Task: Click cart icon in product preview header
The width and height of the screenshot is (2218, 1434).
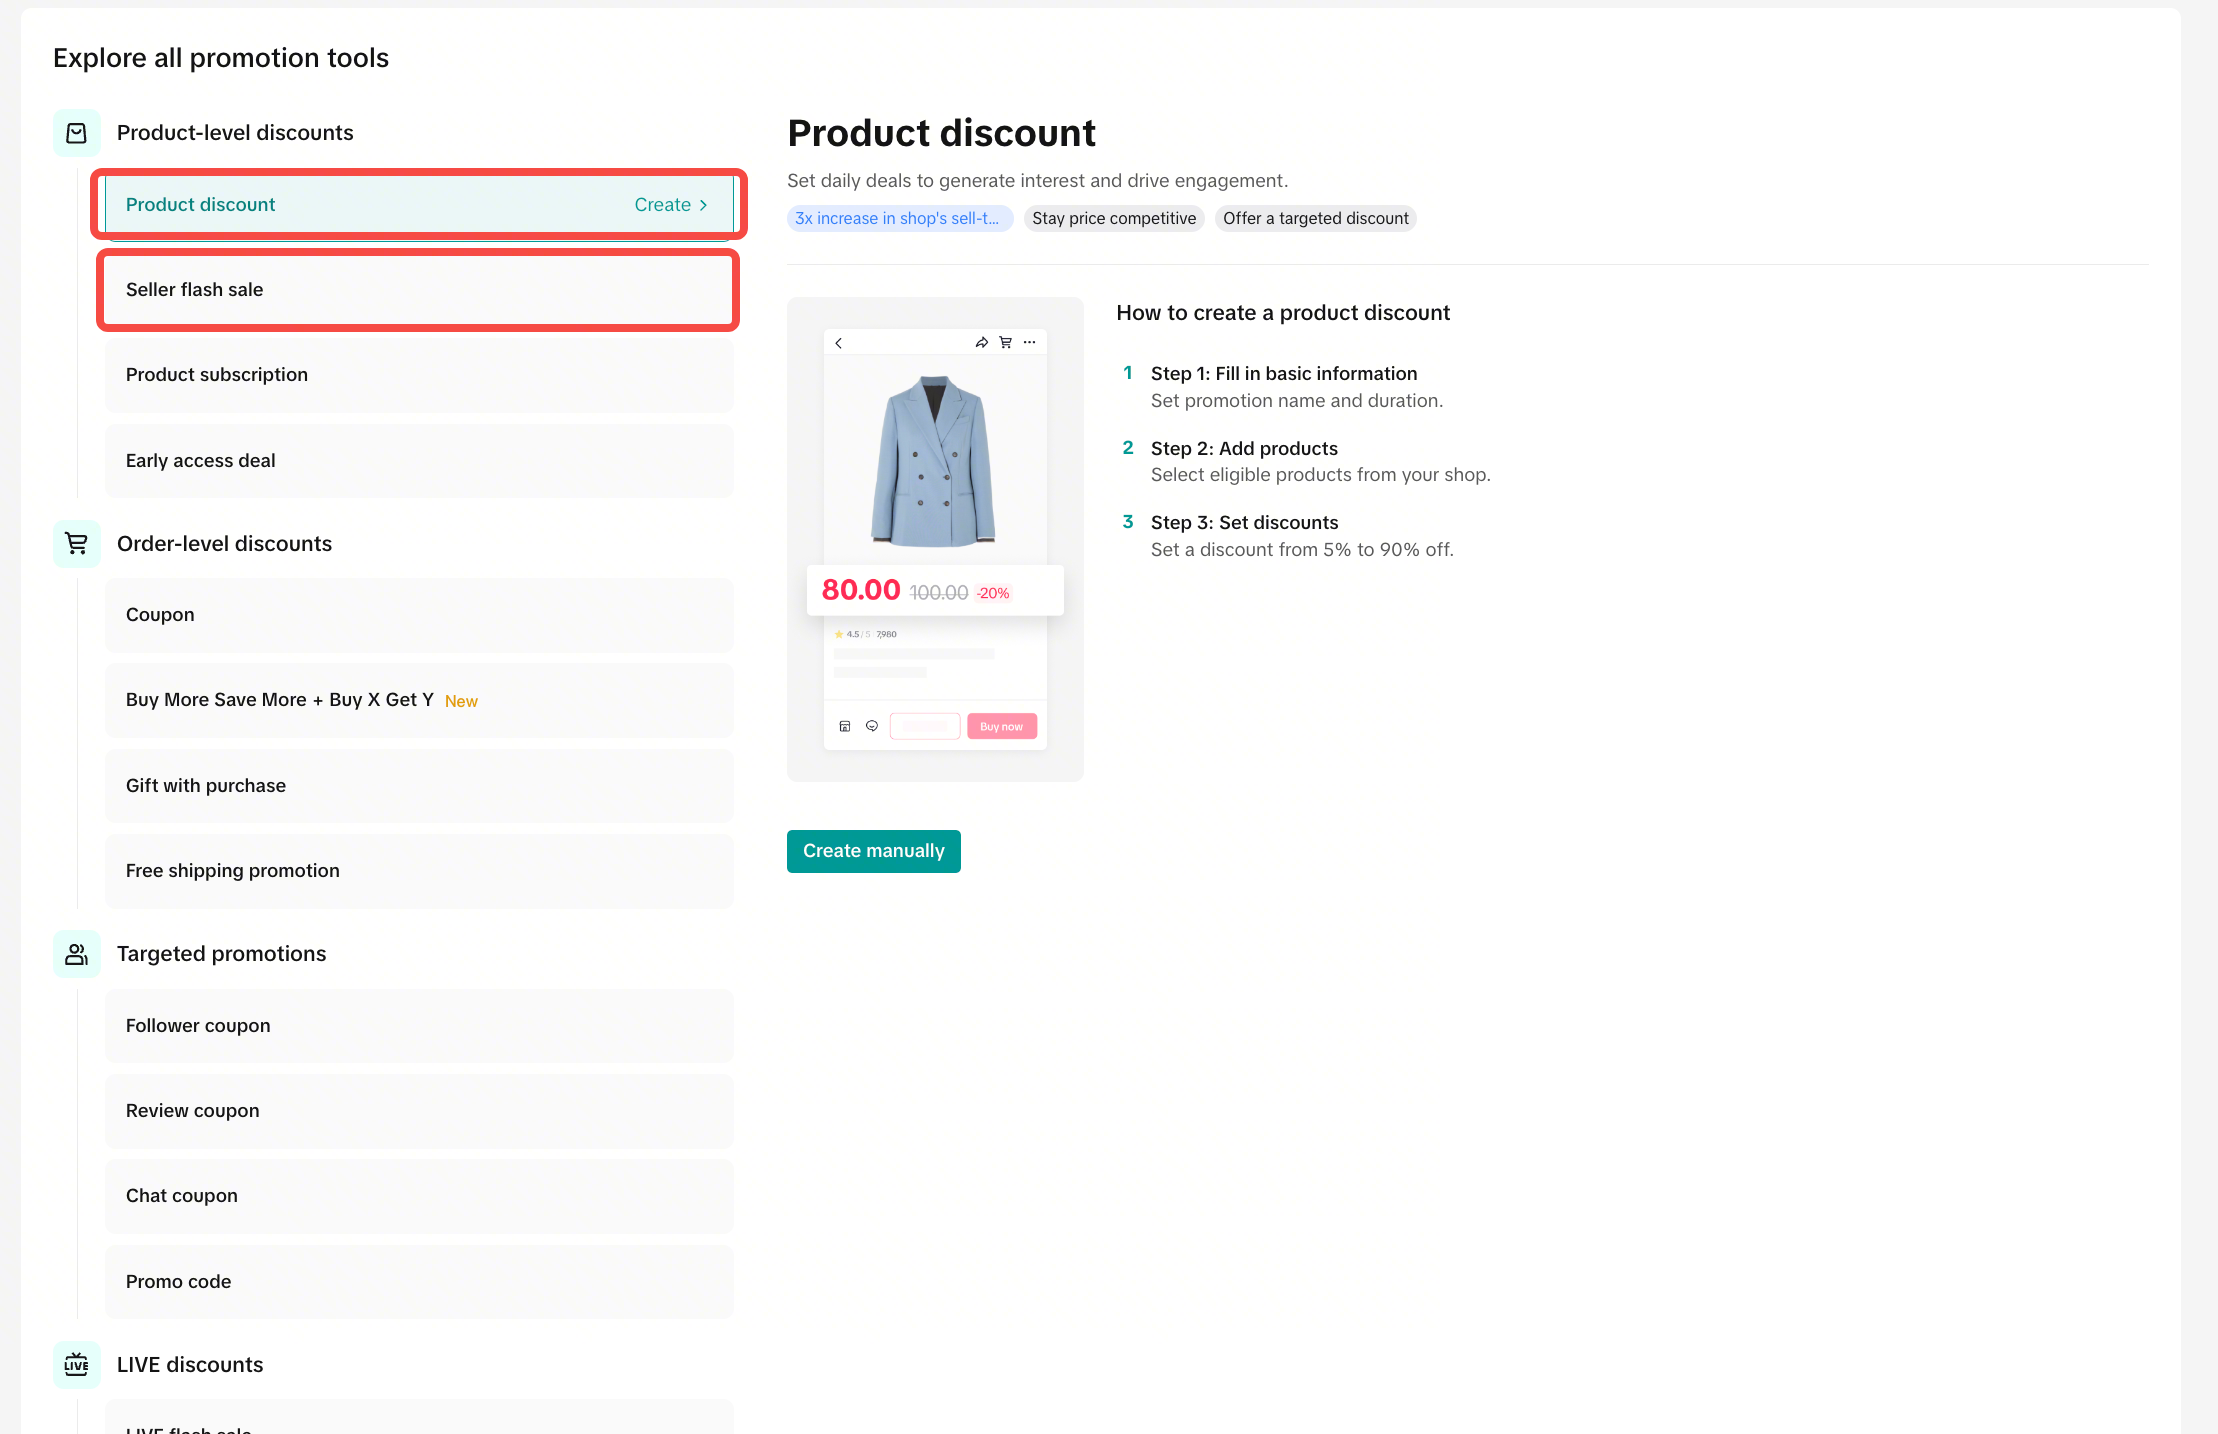Action: (x=1006, y=343)
